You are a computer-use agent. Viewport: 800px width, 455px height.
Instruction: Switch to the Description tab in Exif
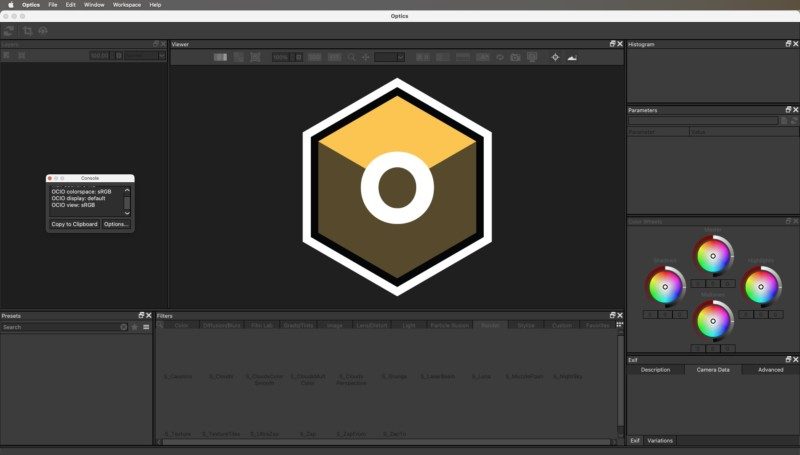(656, 370)
